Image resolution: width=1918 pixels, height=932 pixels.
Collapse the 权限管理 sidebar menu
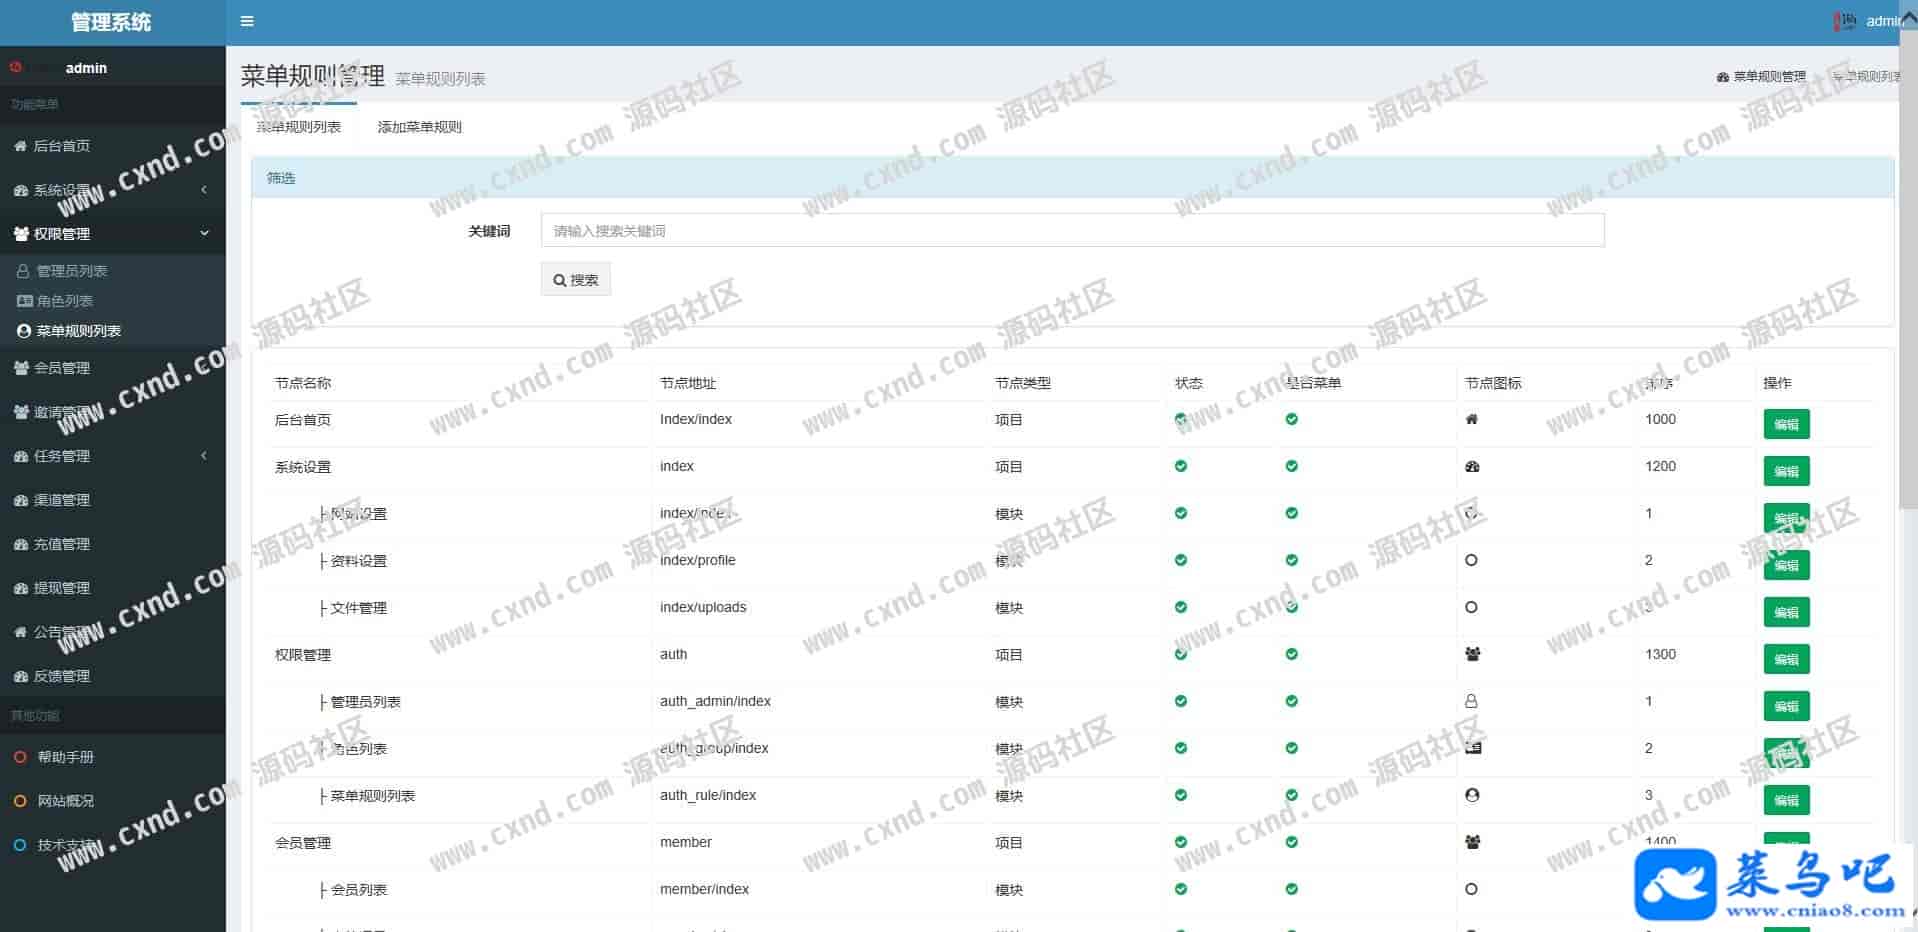click(x=112, y=234)
